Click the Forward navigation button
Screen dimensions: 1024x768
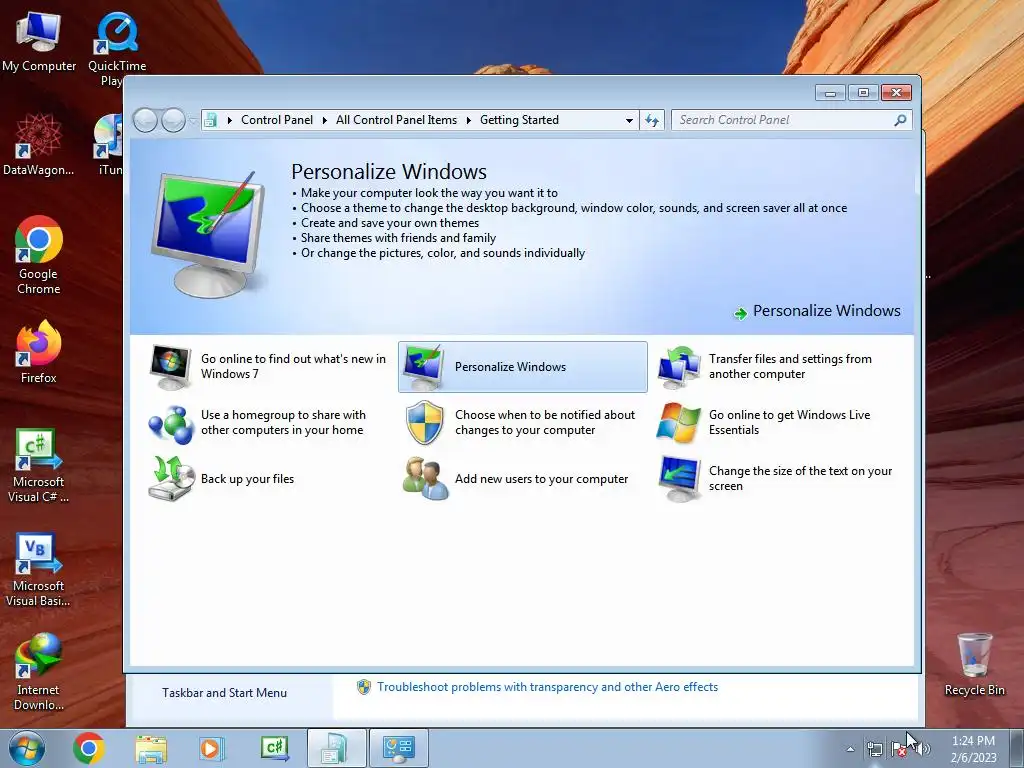click(173, 120)
